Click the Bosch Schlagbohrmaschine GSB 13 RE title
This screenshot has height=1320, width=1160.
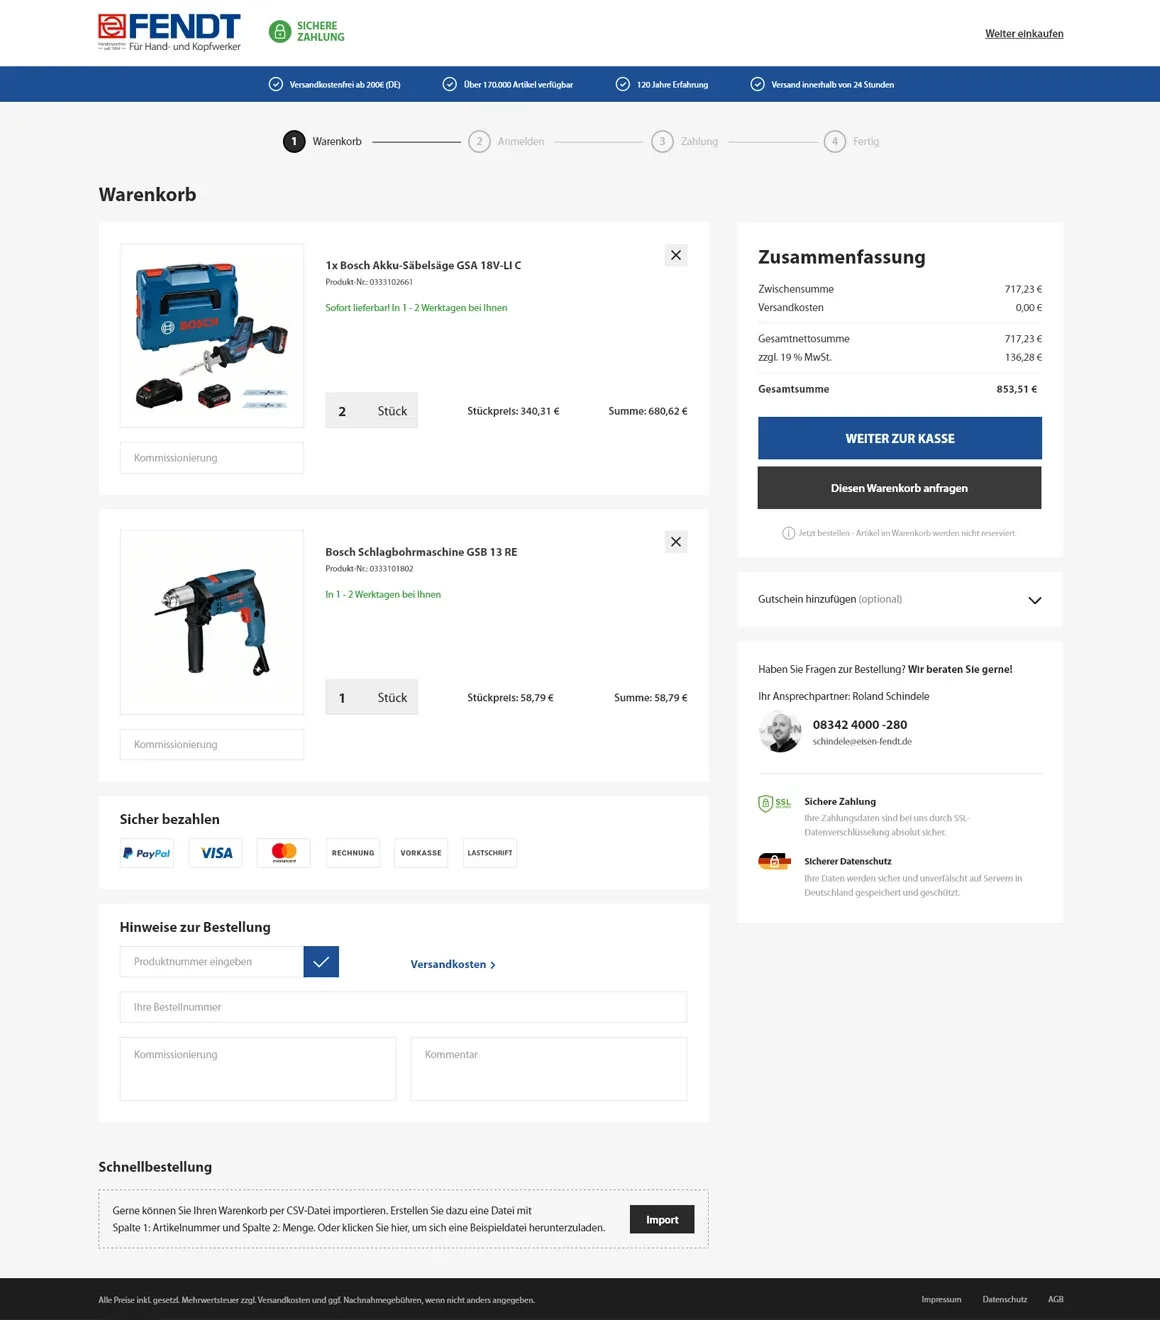pos(421,552)
